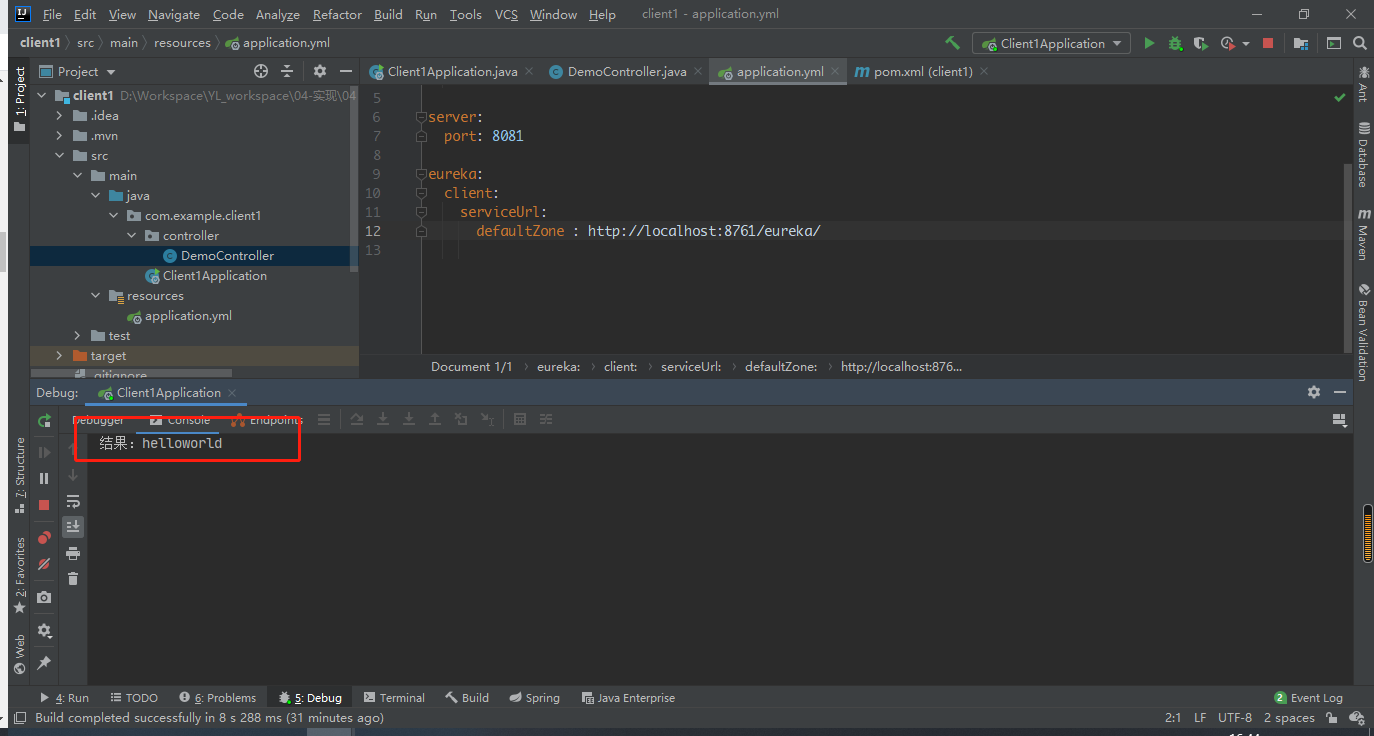1374x736 pixels.
Task: Expand the target folder
Action: (x=60, y=356)
